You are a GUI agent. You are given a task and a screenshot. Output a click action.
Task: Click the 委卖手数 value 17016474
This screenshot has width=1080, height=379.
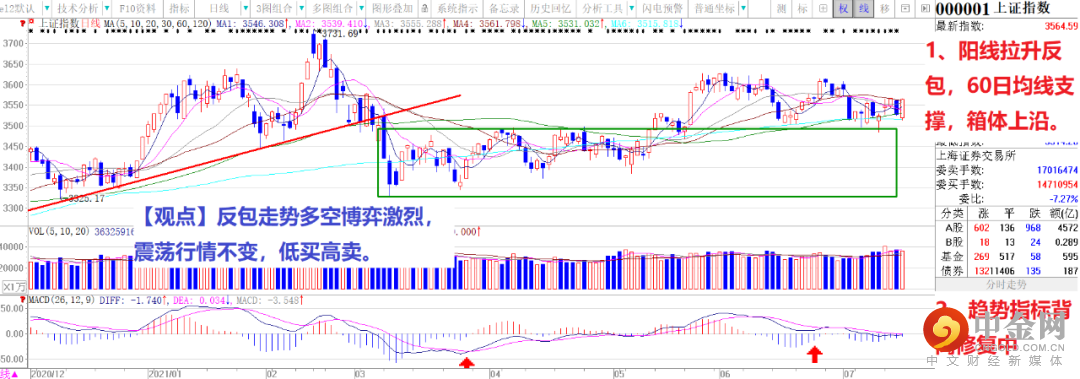(1057, 170)
